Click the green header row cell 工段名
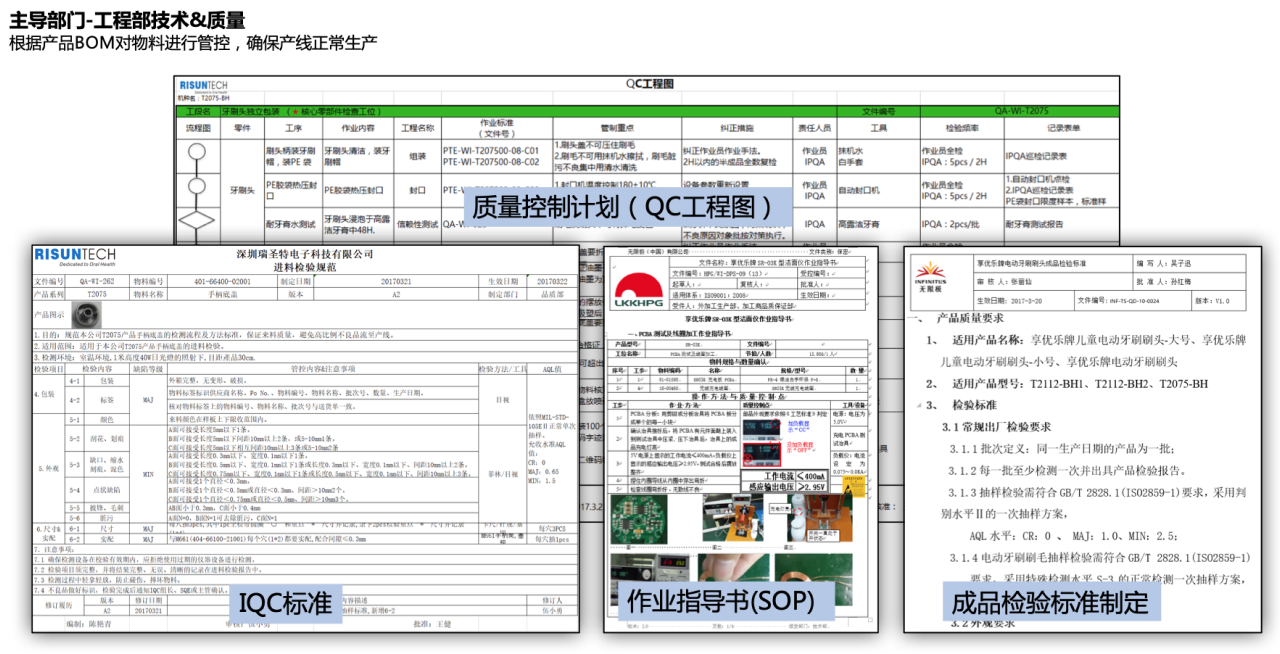The image size is (1280, 654). 197,112
